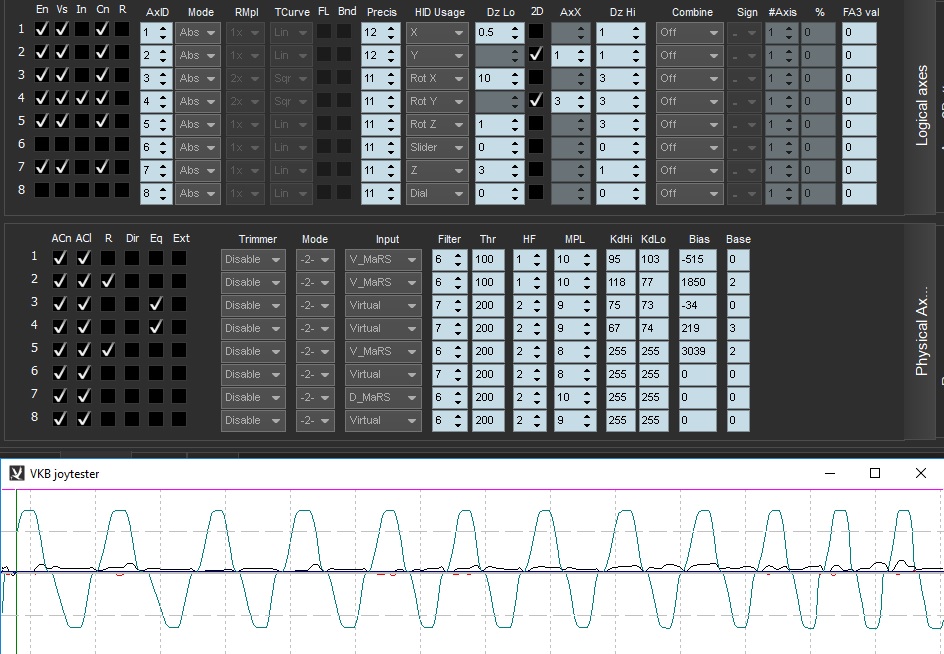Open Mode dropdown for physical axis 4

coord(315,328)
